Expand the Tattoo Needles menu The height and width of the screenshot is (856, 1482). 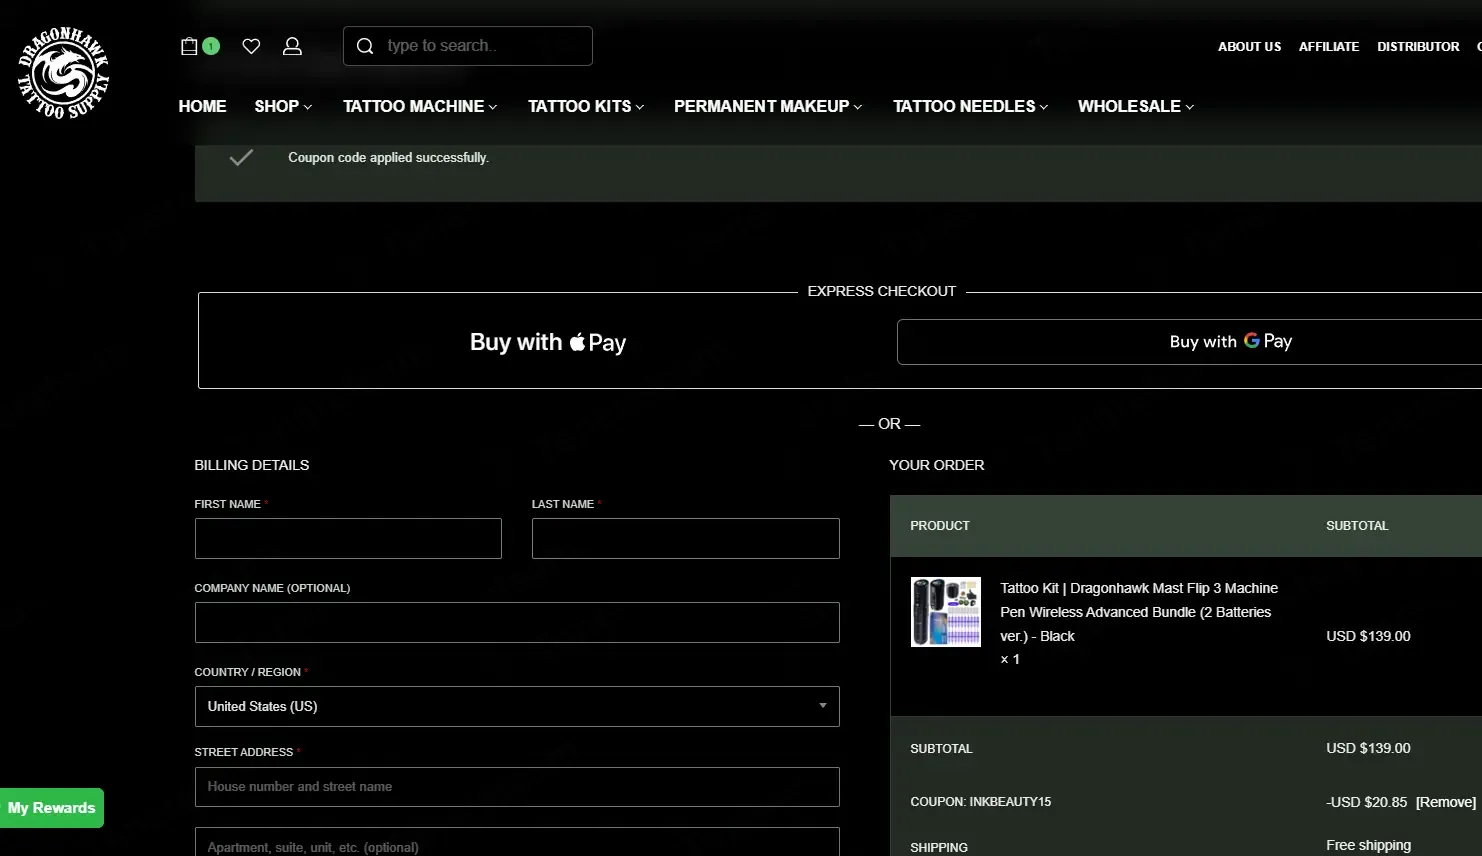[x=970, y=106]
